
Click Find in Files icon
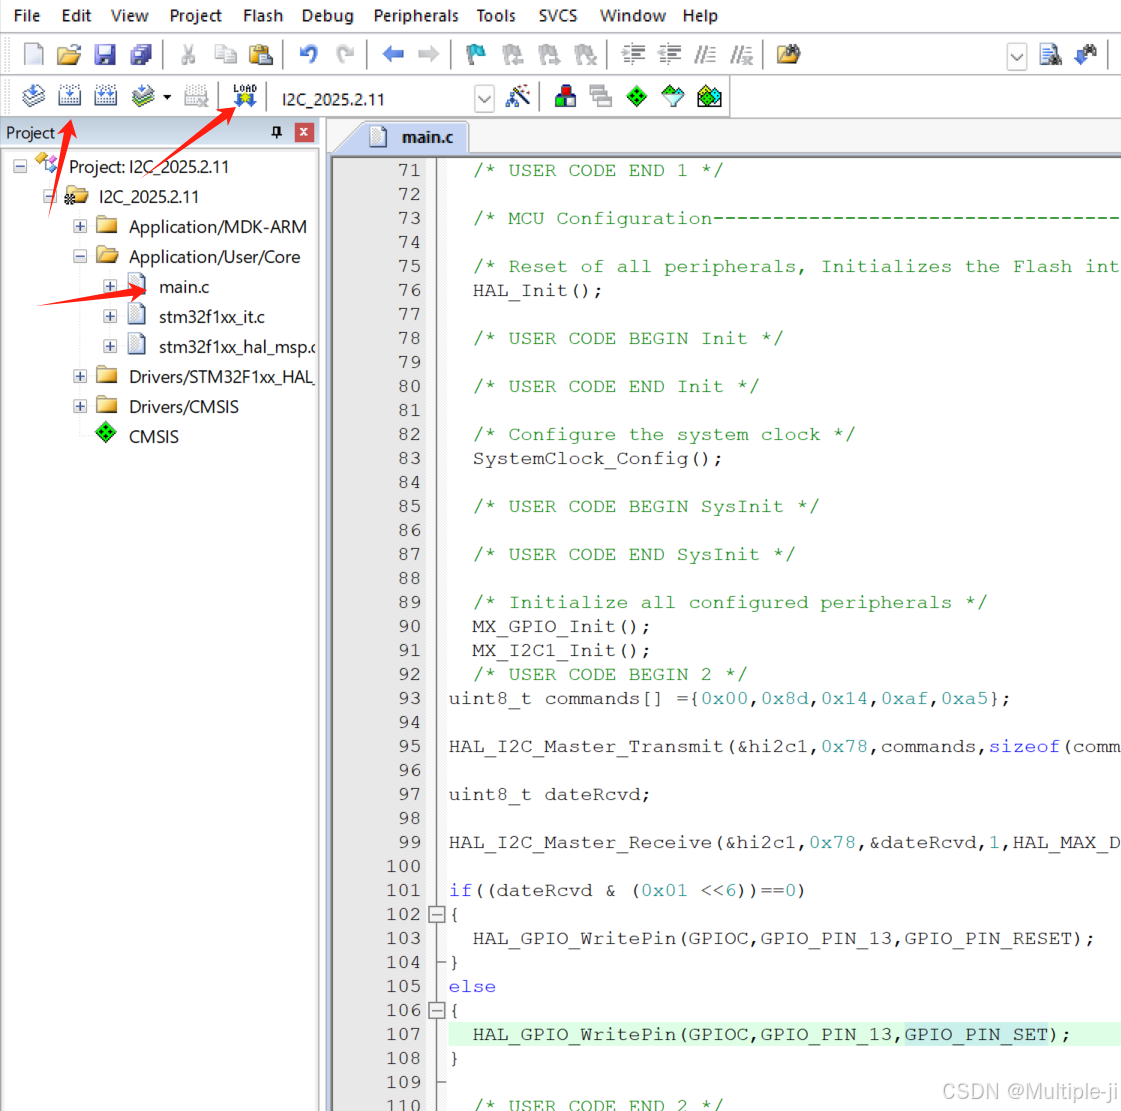tap(789, 54)
